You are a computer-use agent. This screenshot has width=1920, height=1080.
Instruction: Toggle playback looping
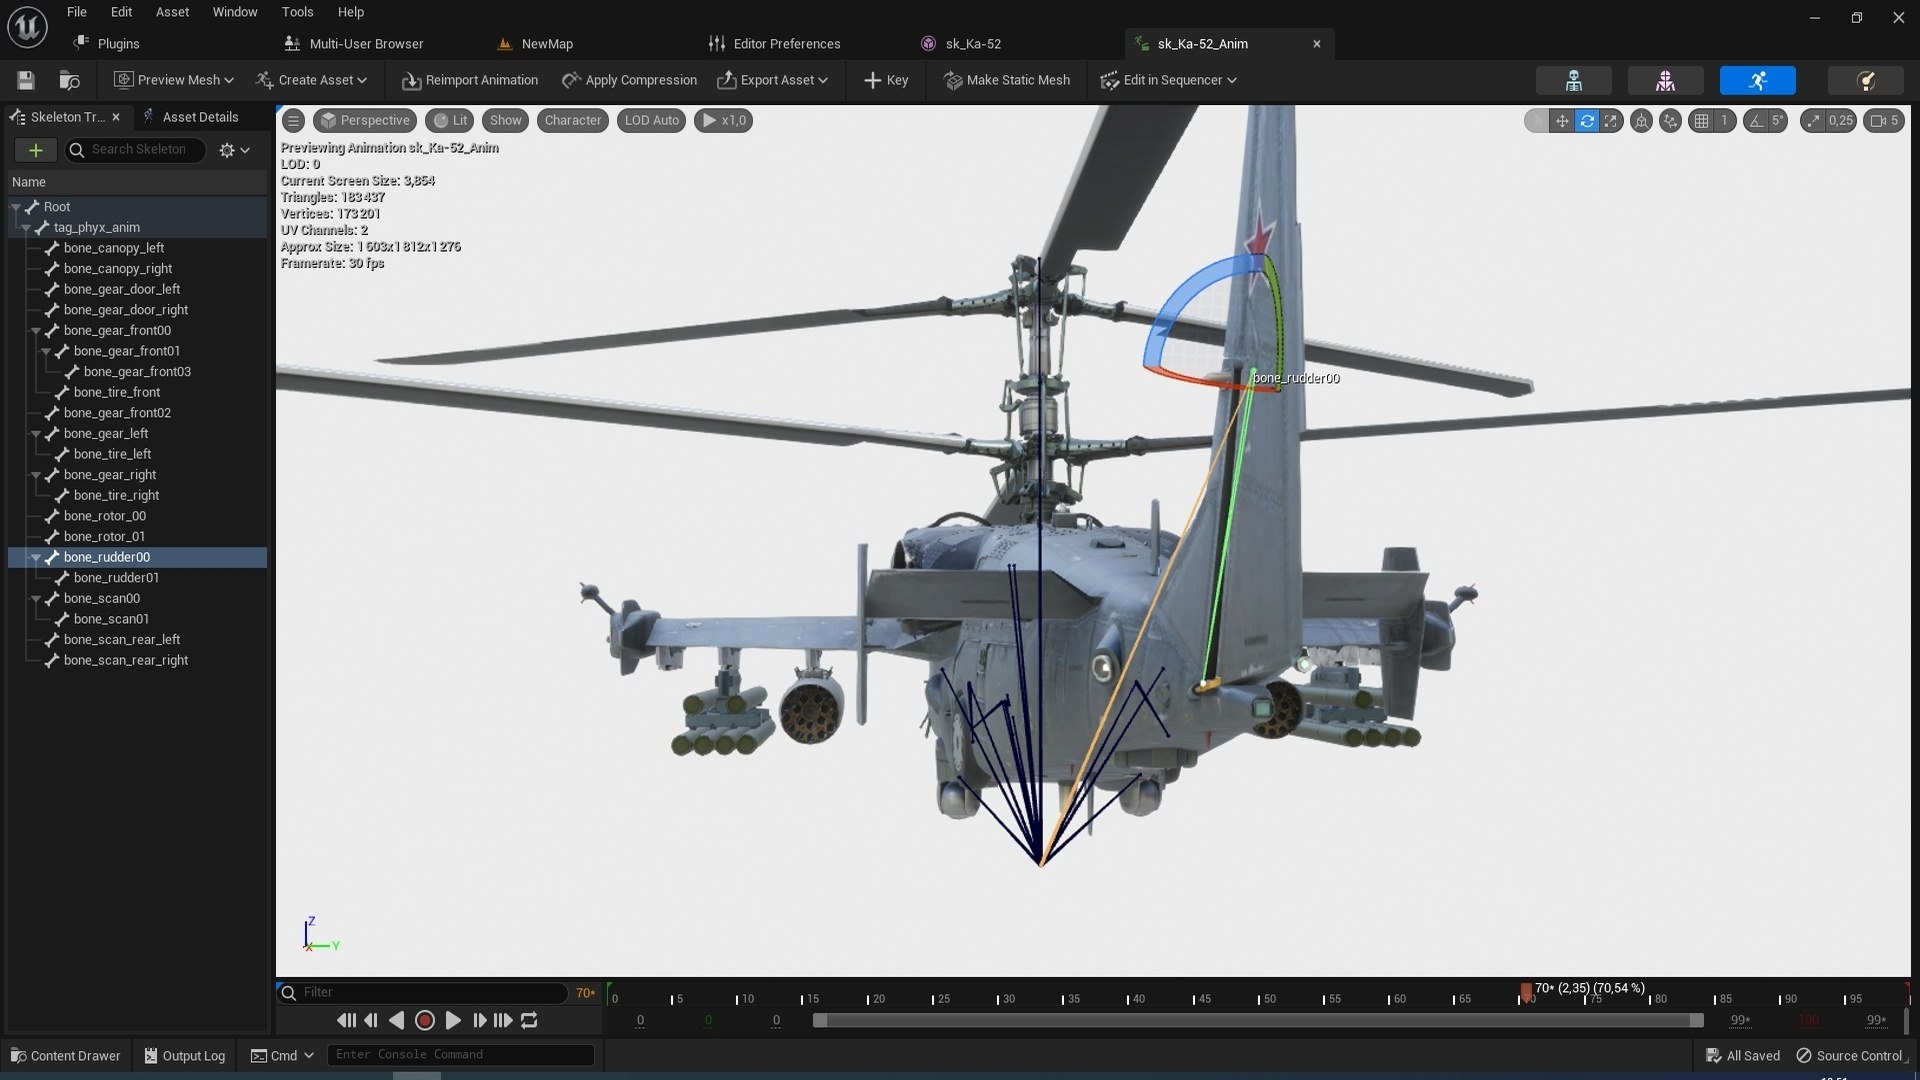click(529, 1020)
